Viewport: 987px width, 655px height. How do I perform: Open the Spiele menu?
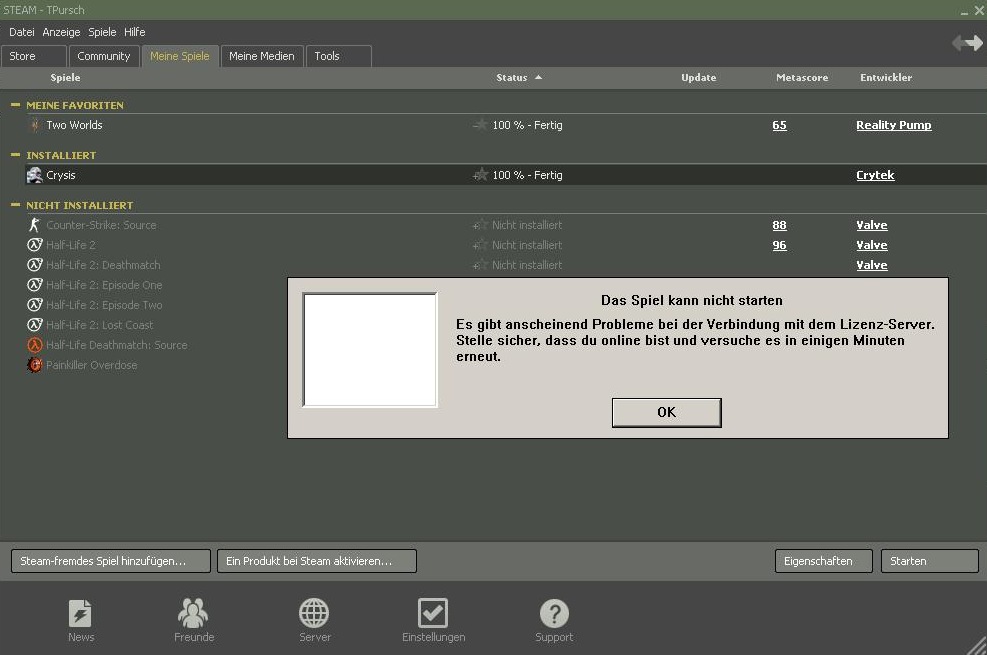pos(102,32)
